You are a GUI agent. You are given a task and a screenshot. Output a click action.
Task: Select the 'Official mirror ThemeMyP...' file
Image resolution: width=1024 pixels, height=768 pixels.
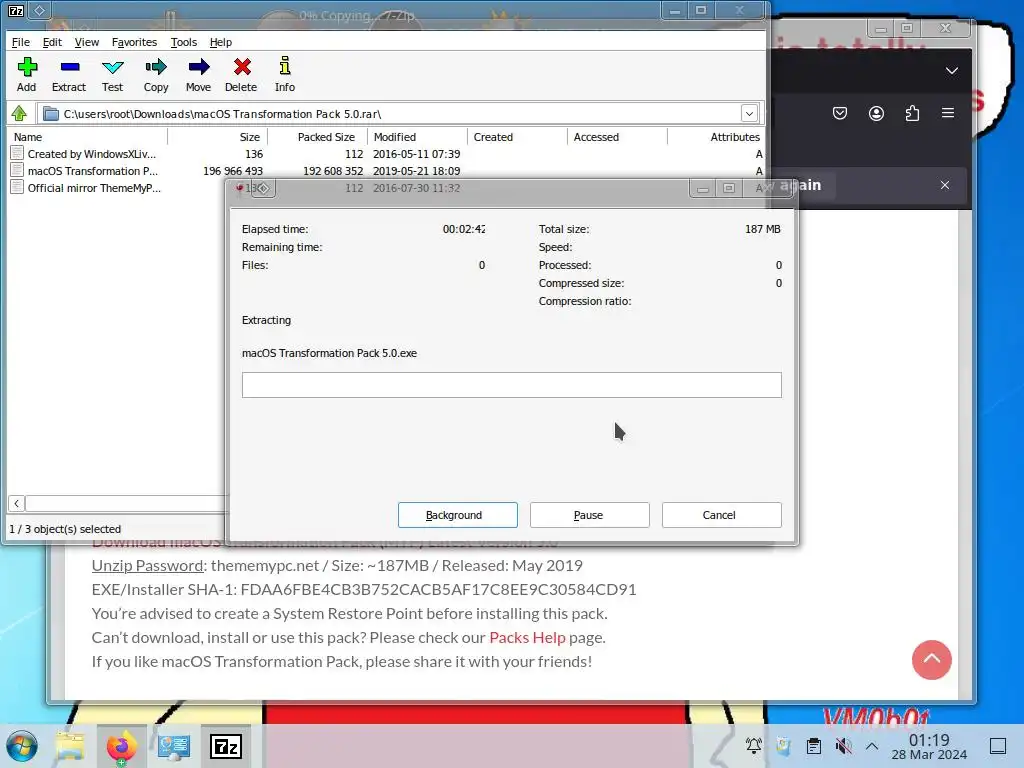(94, 188)
